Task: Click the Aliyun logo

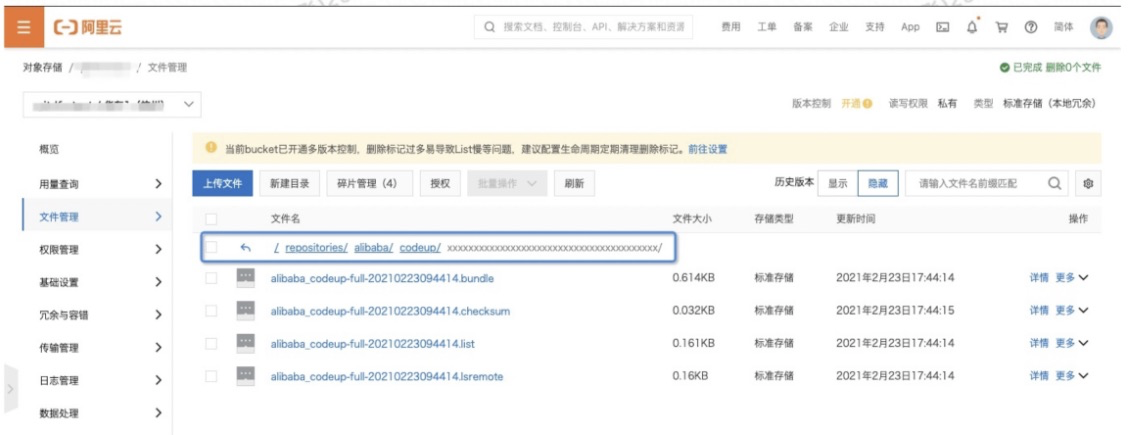Action: pyautogui.click(x=88, y=27)
